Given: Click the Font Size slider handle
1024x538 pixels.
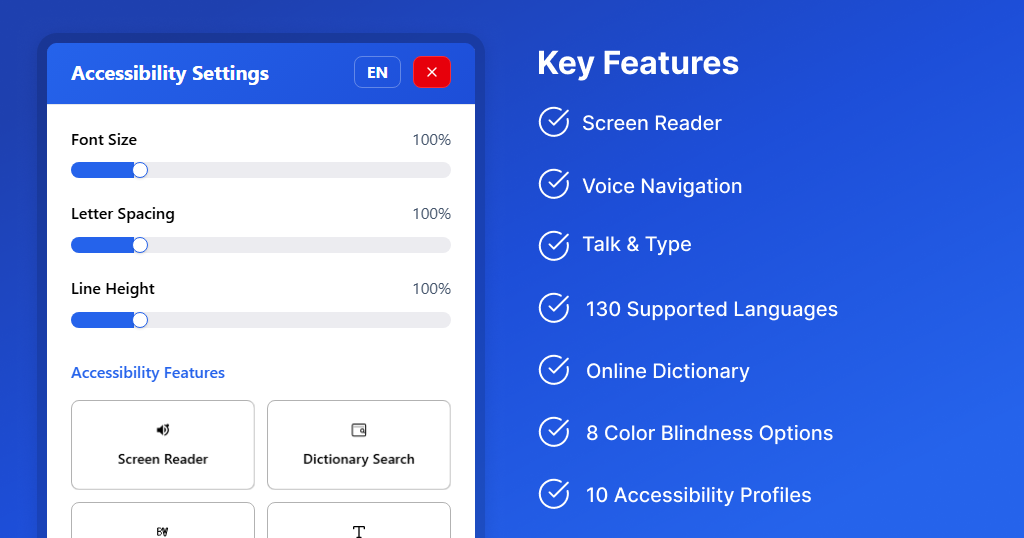Looking at the screenshot, I should tap(140, 170).
